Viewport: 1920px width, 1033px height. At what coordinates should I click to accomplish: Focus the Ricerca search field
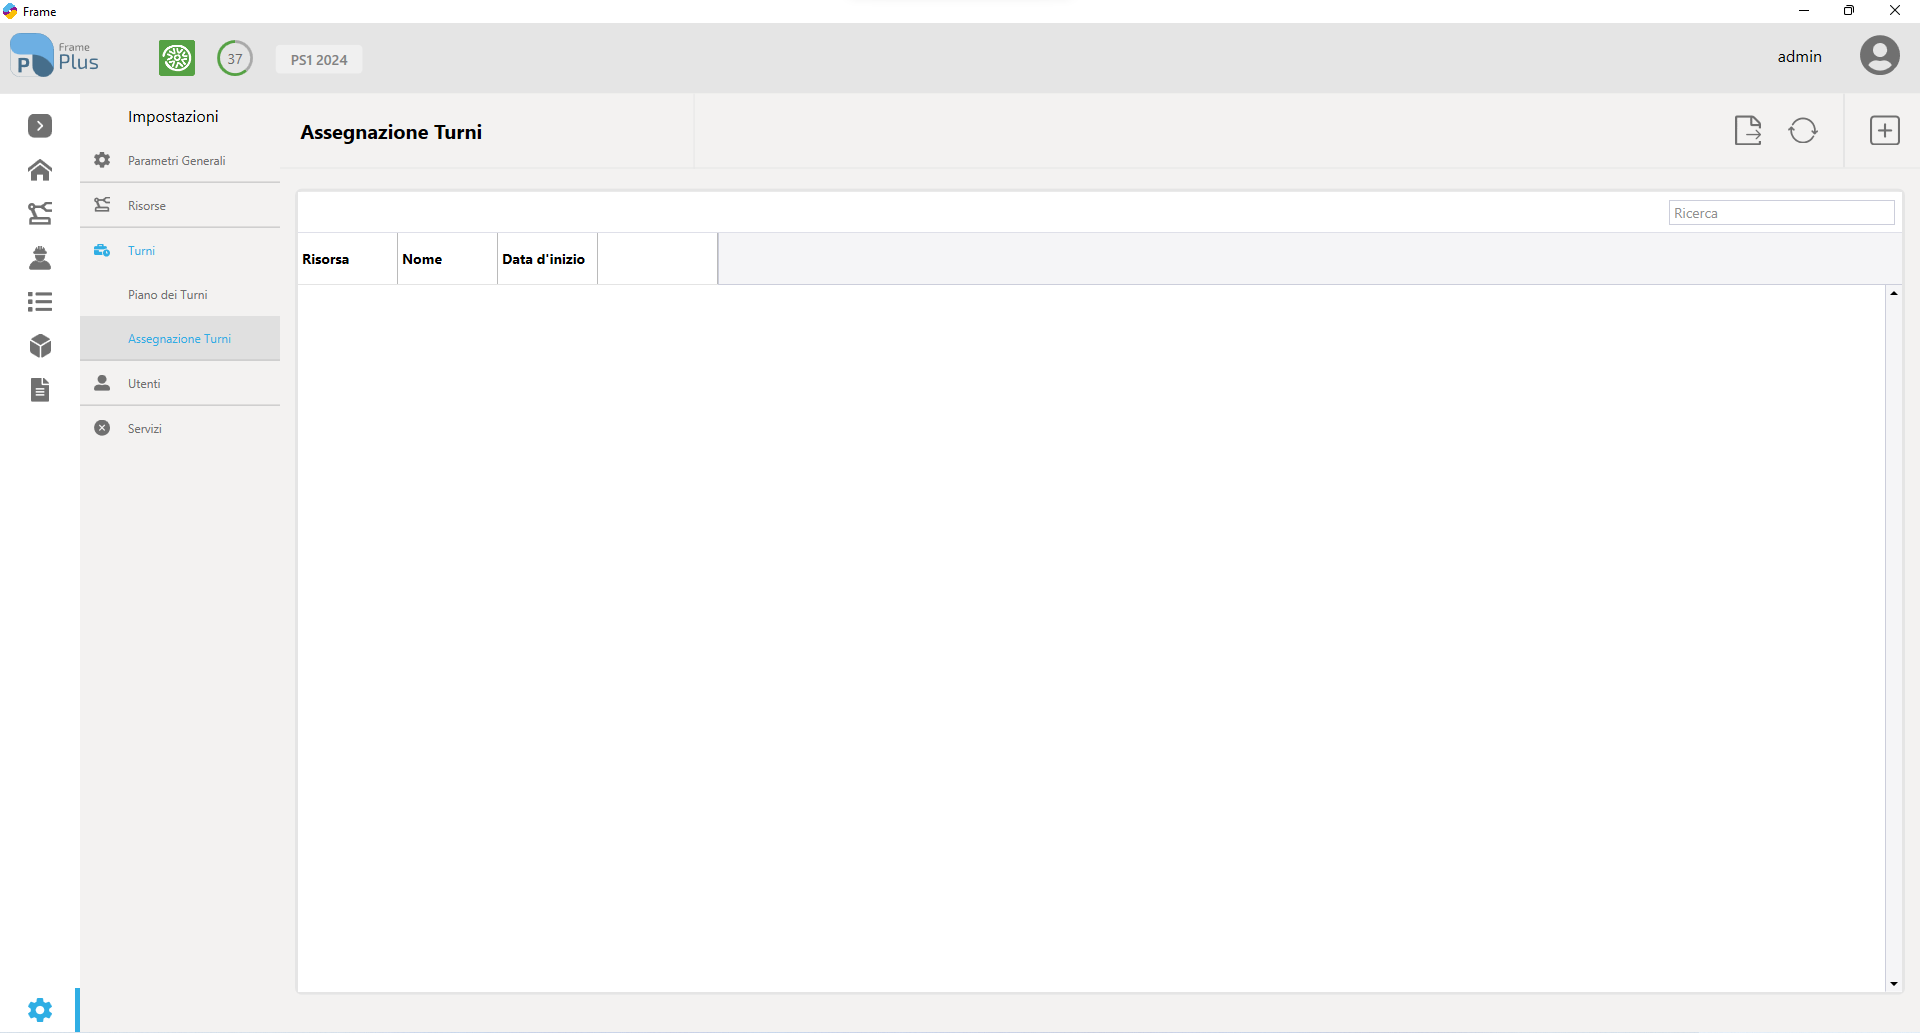(x=1782, y=213)
